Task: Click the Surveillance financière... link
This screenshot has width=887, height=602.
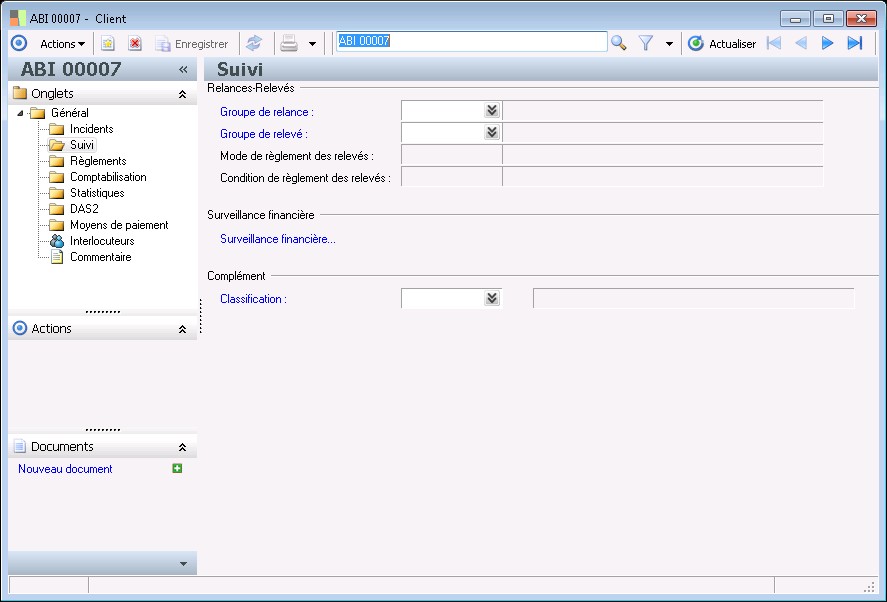Action: (277, 239)
